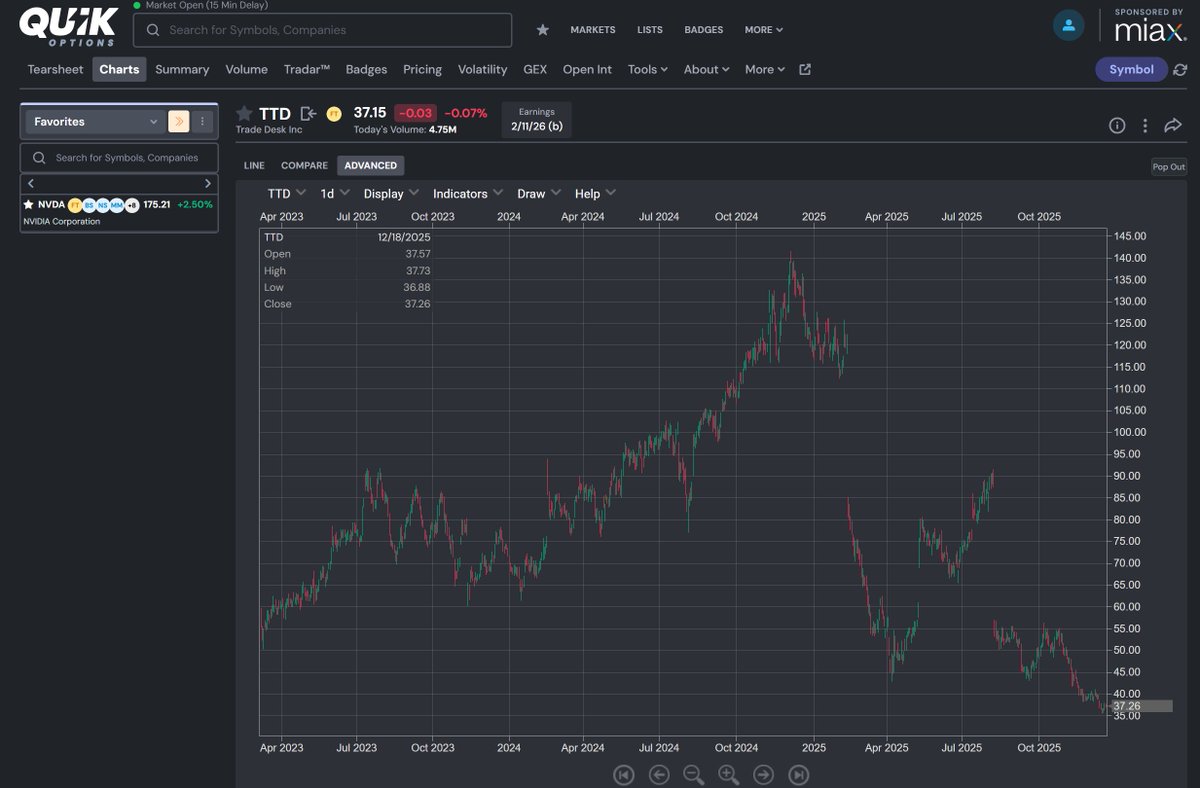Image resolution: width=1200 pixels, height=788 pixels.
Task: Click the MIAX sponsor logo
Action: pos(1149,31)
